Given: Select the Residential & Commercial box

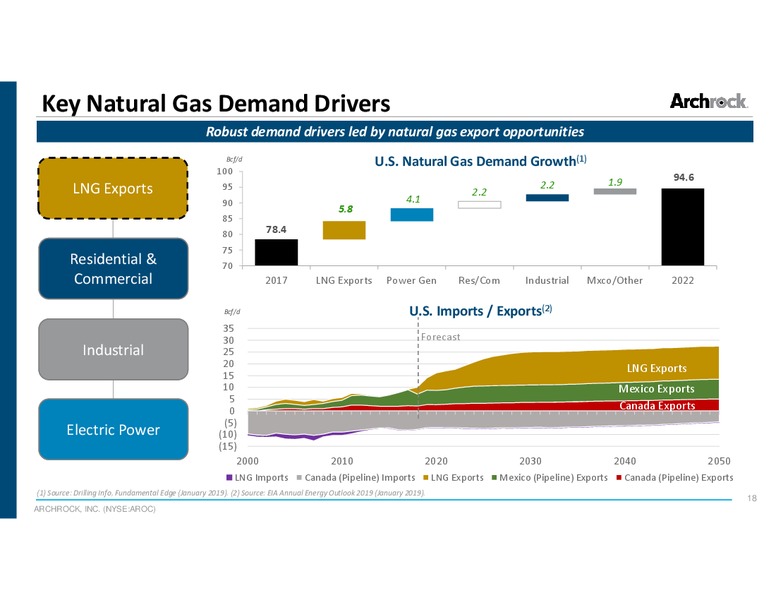Looking at the screenshot, I should click(113, 269).
